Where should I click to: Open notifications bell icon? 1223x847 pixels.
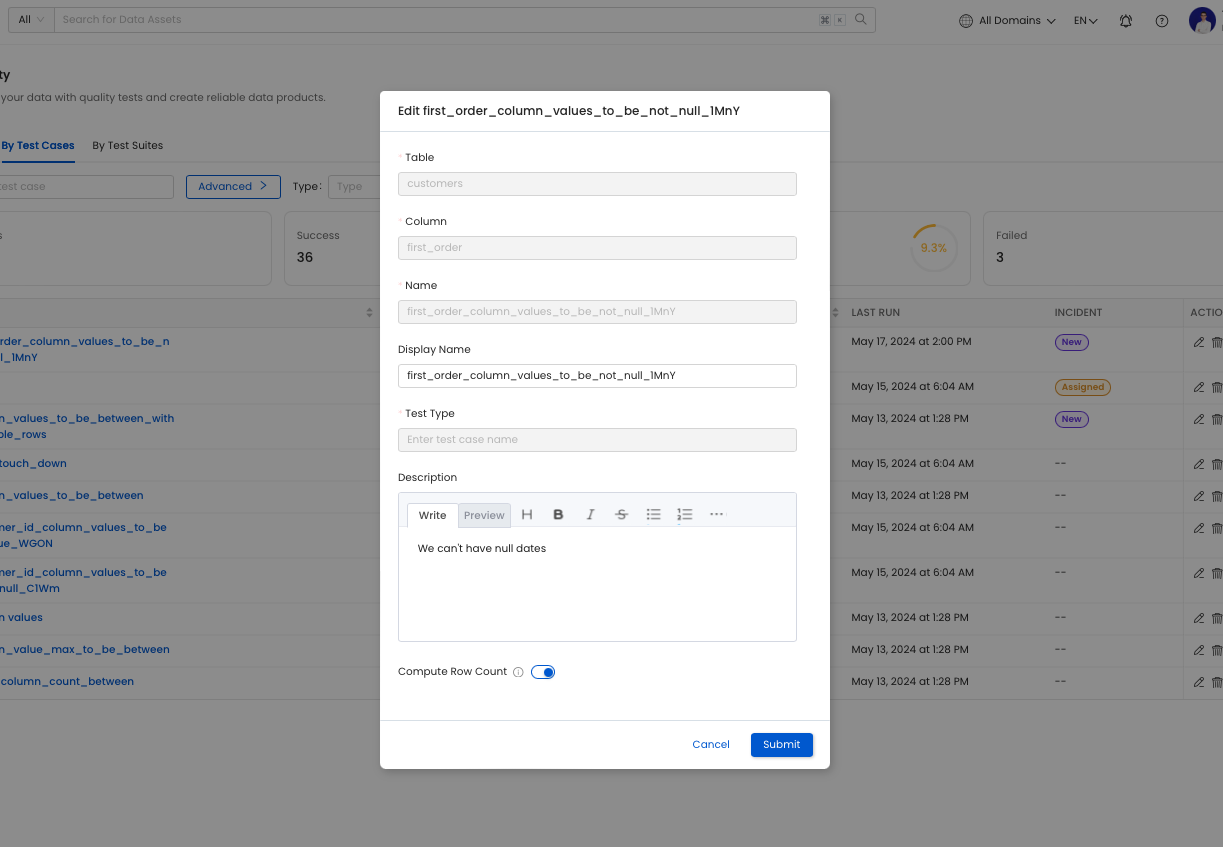(1126, 21)
